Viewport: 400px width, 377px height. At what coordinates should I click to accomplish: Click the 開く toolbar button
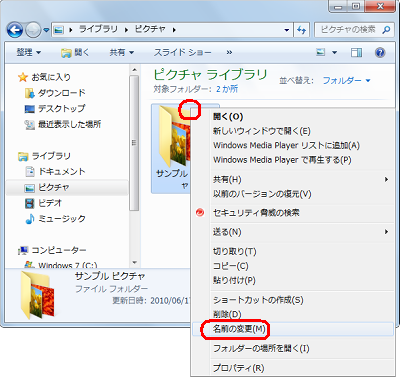(75, 52)
